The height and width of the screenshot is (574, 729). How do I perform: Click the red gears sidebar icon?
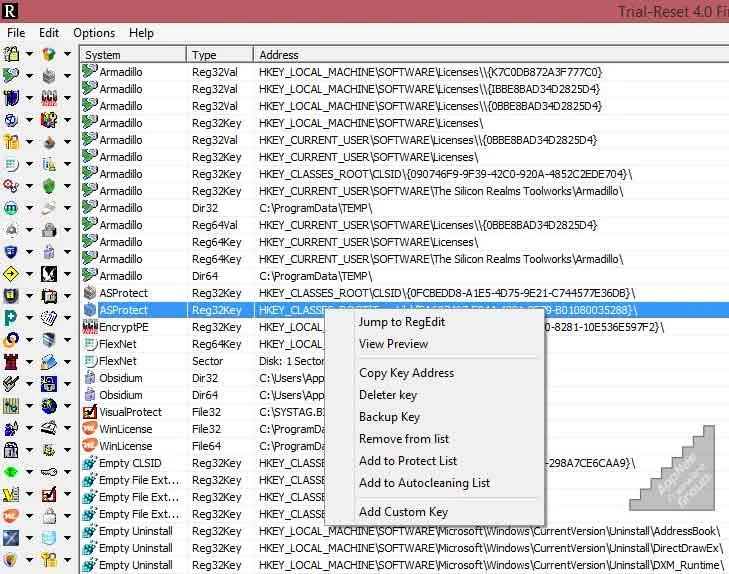[x=11, y=185]
